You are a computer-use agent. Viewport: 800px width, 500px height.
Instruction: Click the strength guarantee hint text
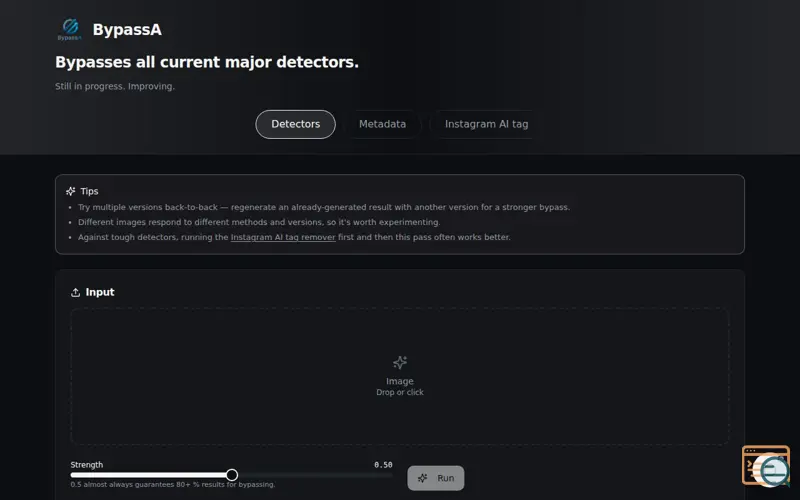click(172, 484)
